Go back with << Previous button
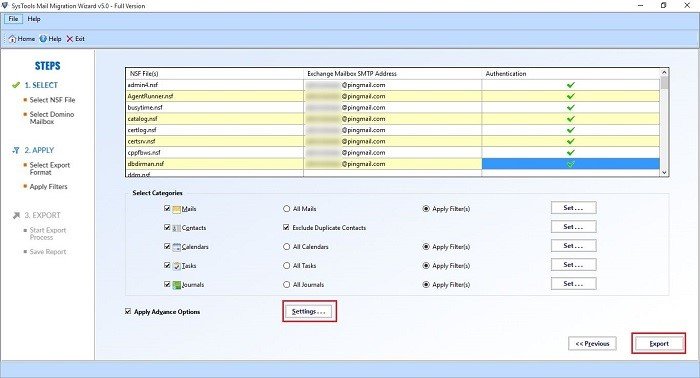700x378 pixels. pos(592,344)
